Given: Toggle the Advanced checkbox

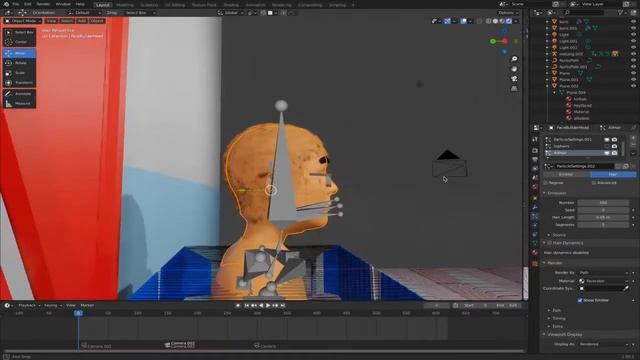Looking at the screenshot, I should (594, 183).
